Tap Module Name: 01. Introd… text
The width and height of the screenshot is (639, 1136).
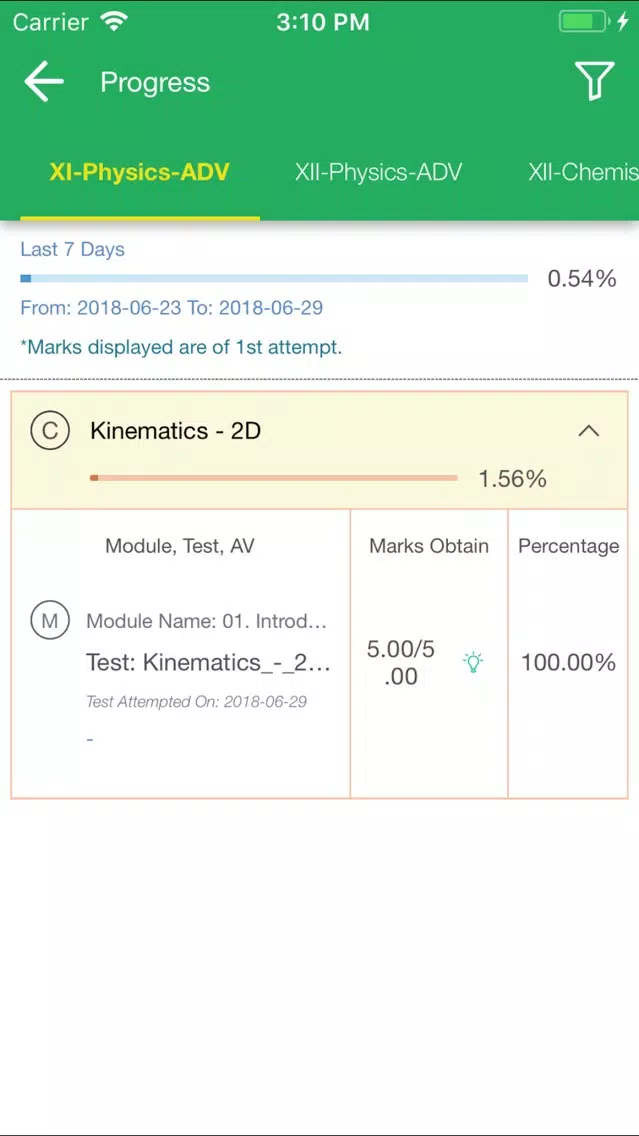206,621
